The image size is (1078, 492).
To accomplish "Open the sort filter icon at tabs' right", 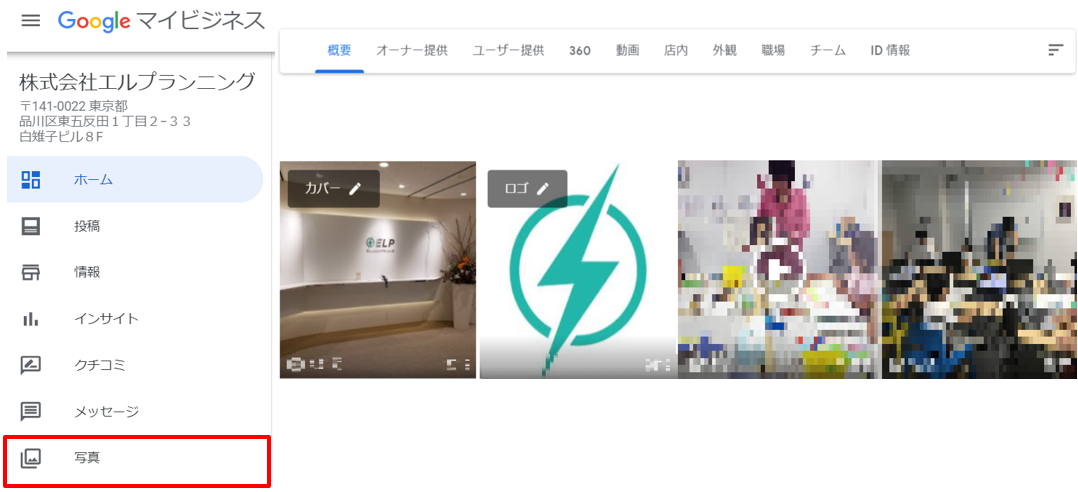I will pyautogui.click(x=1055, y=50).
